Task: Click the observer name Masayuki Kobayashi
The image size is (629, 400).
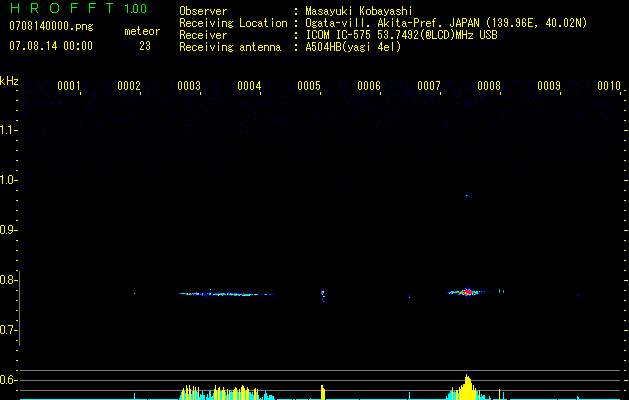Action: tap(359, 11)
